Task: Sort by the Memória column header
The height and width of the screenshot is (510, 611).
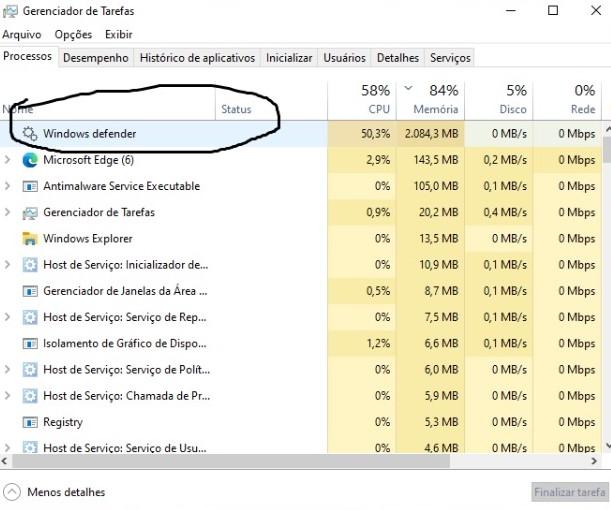Action: [x=431, y=100]
